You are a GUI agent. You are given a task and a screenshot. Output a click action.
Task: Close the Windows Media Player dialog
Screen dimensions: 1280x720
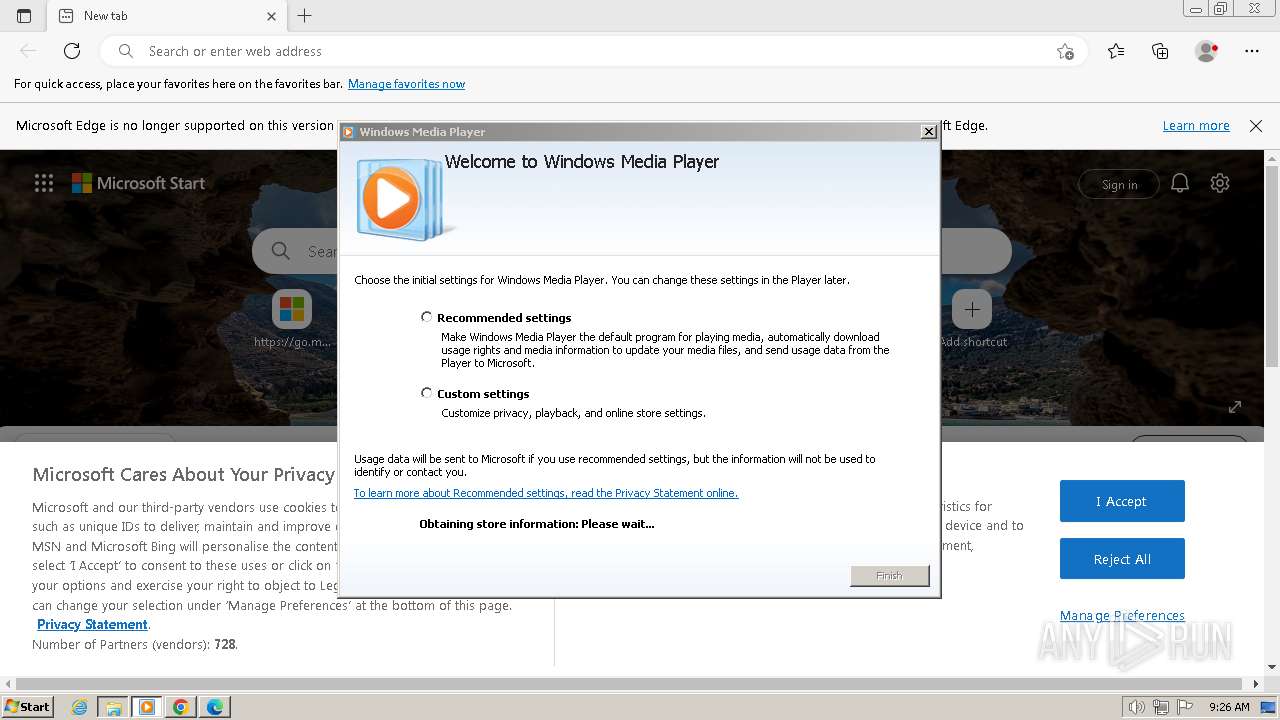[928, 131]
